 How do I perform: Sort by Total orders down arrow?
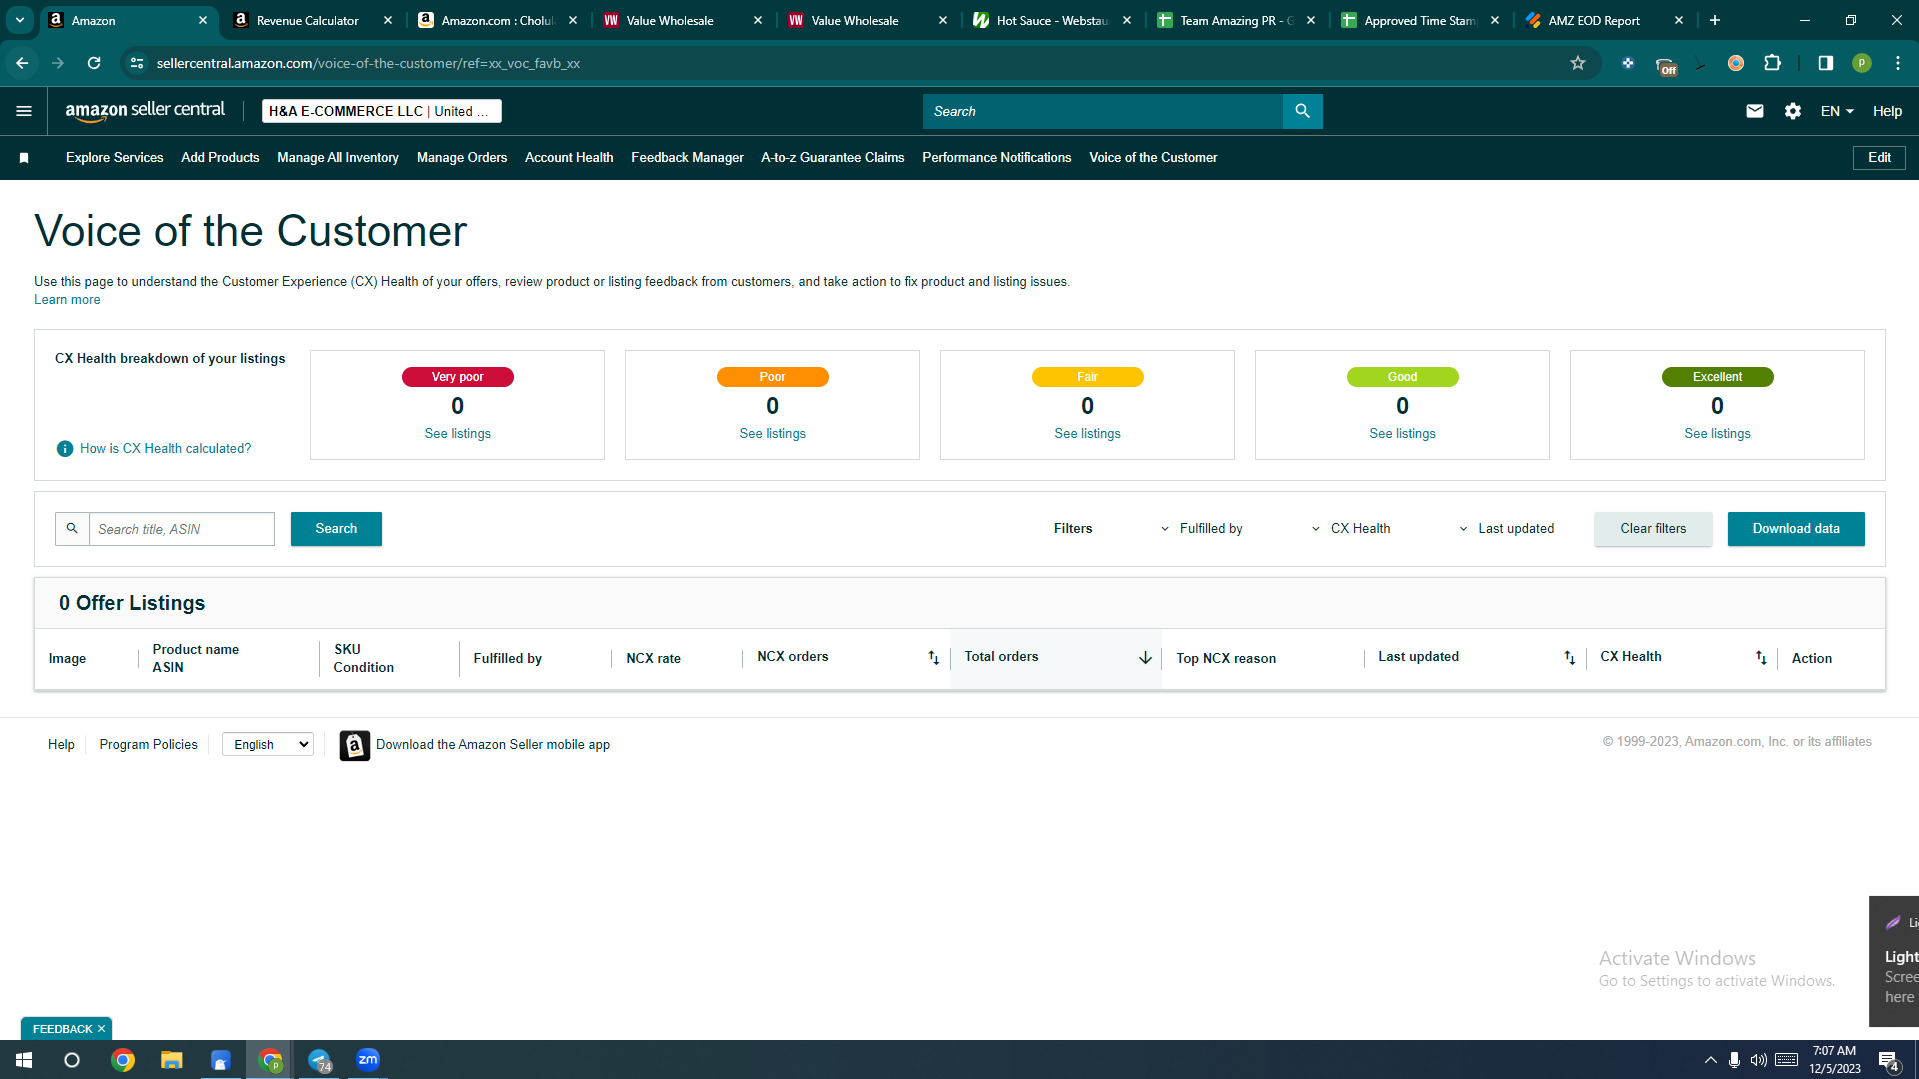point(1145,658)
